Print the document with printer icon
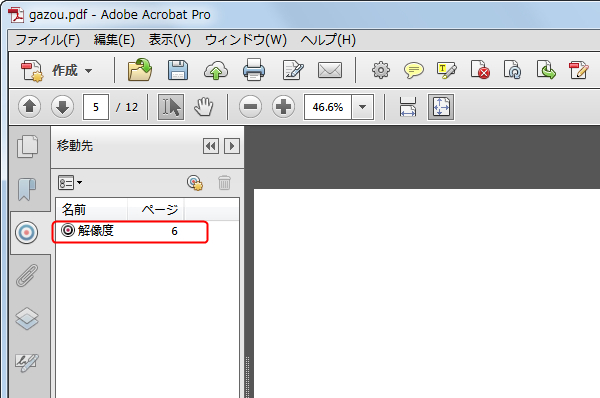Image resolution: width=600 pixels, height=398 pixels. click(x=254, y=70)
